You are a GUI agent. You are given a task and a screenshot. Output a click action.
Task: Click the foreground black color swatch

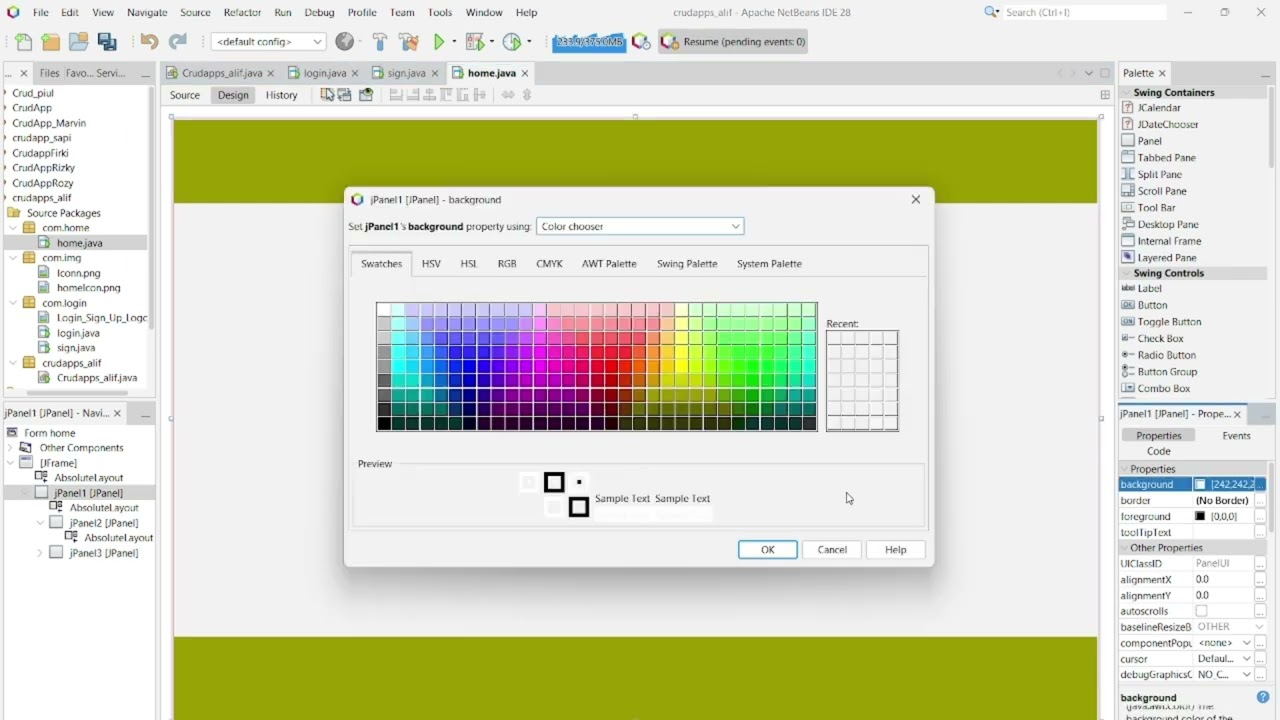[1200, 516]
